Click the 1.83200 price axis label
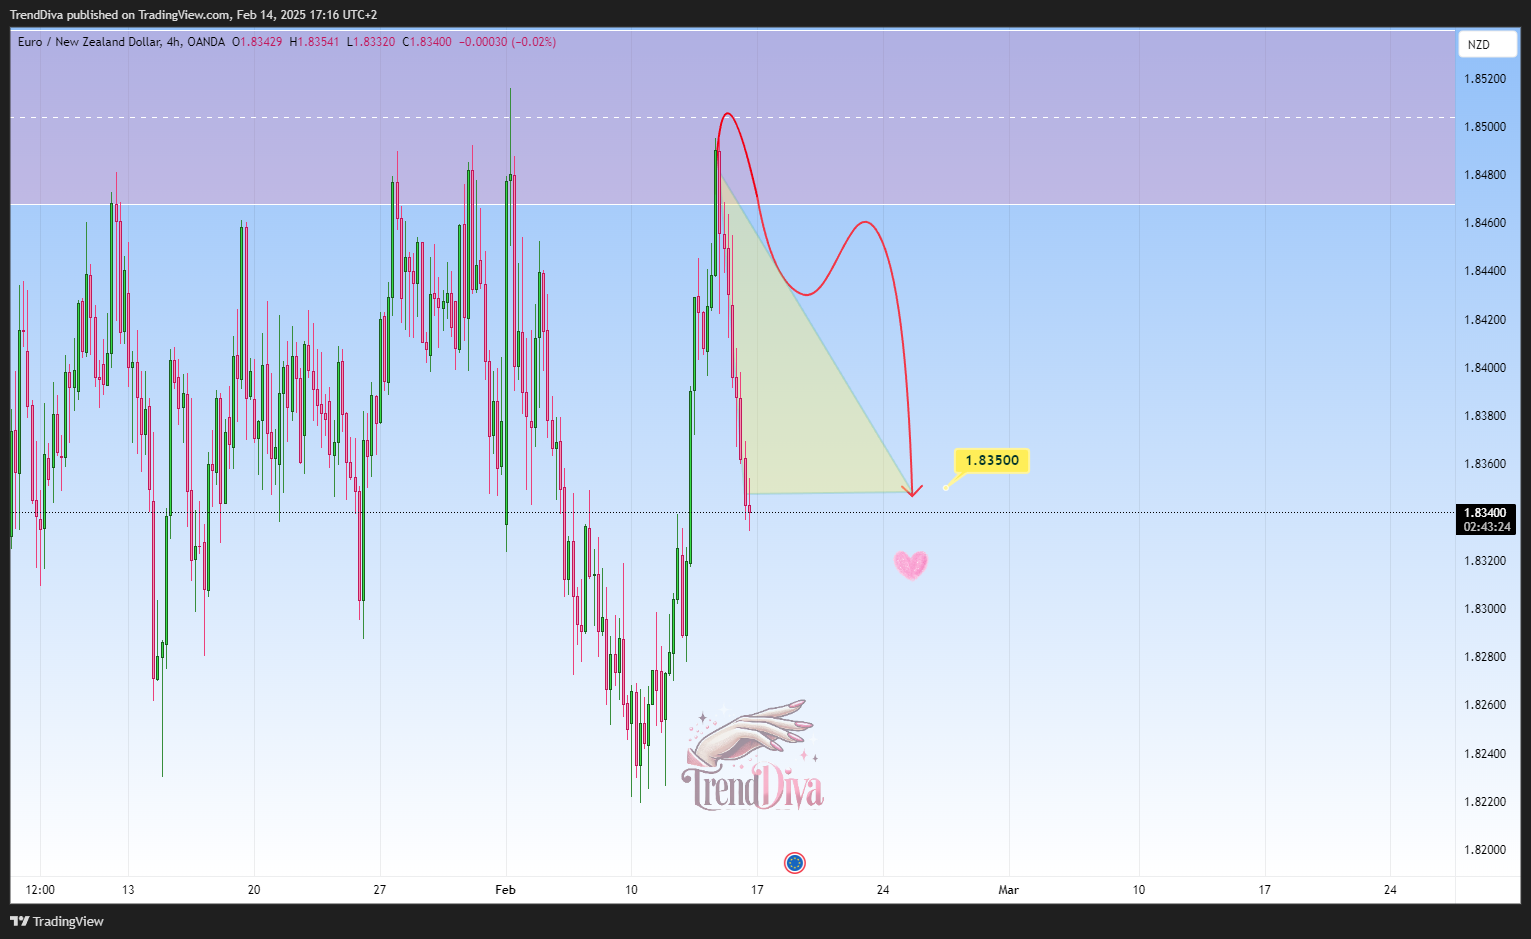The width and height of the screenshot is (1531, 939). click(x=1485, y=561)
